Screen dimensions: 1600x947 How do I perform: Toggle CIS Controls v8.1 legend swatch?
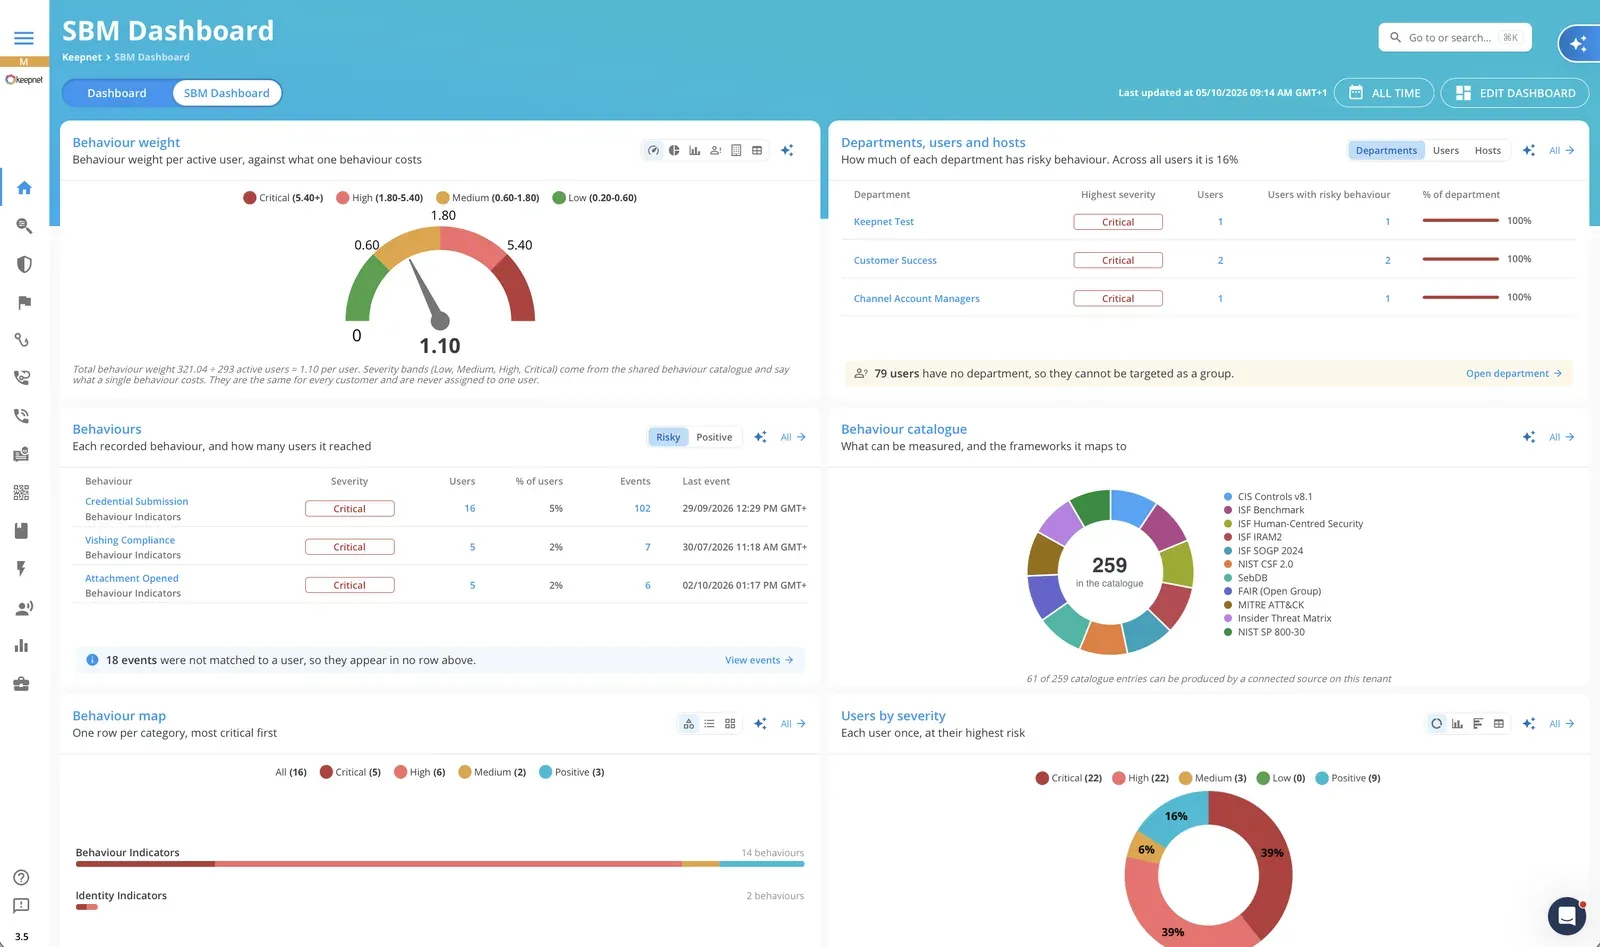click(x=1228, y=497)
